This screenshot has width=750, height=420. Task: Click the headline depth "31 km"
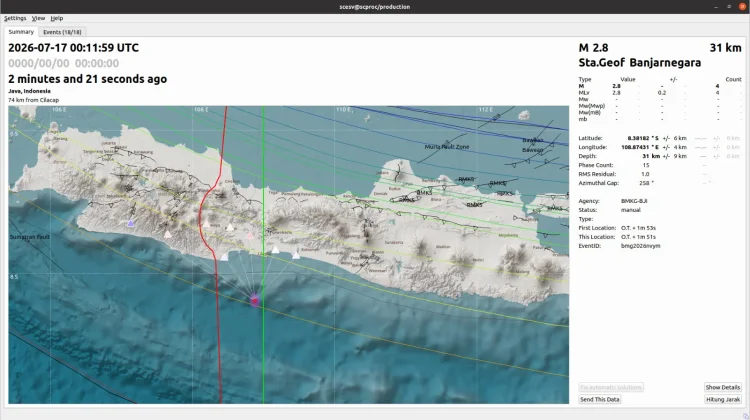(725, 48)
